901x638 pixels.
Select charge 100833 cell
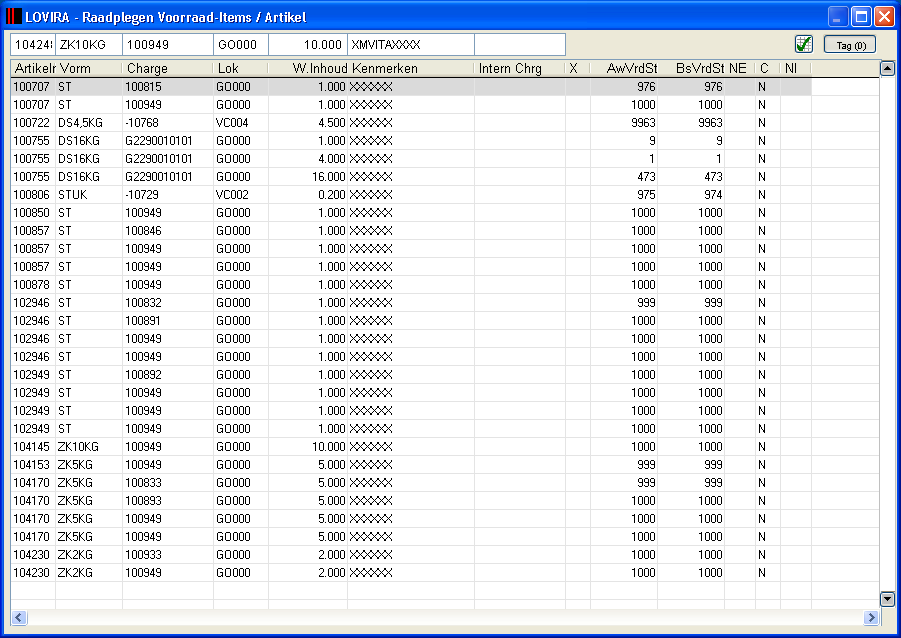(168, 483)
